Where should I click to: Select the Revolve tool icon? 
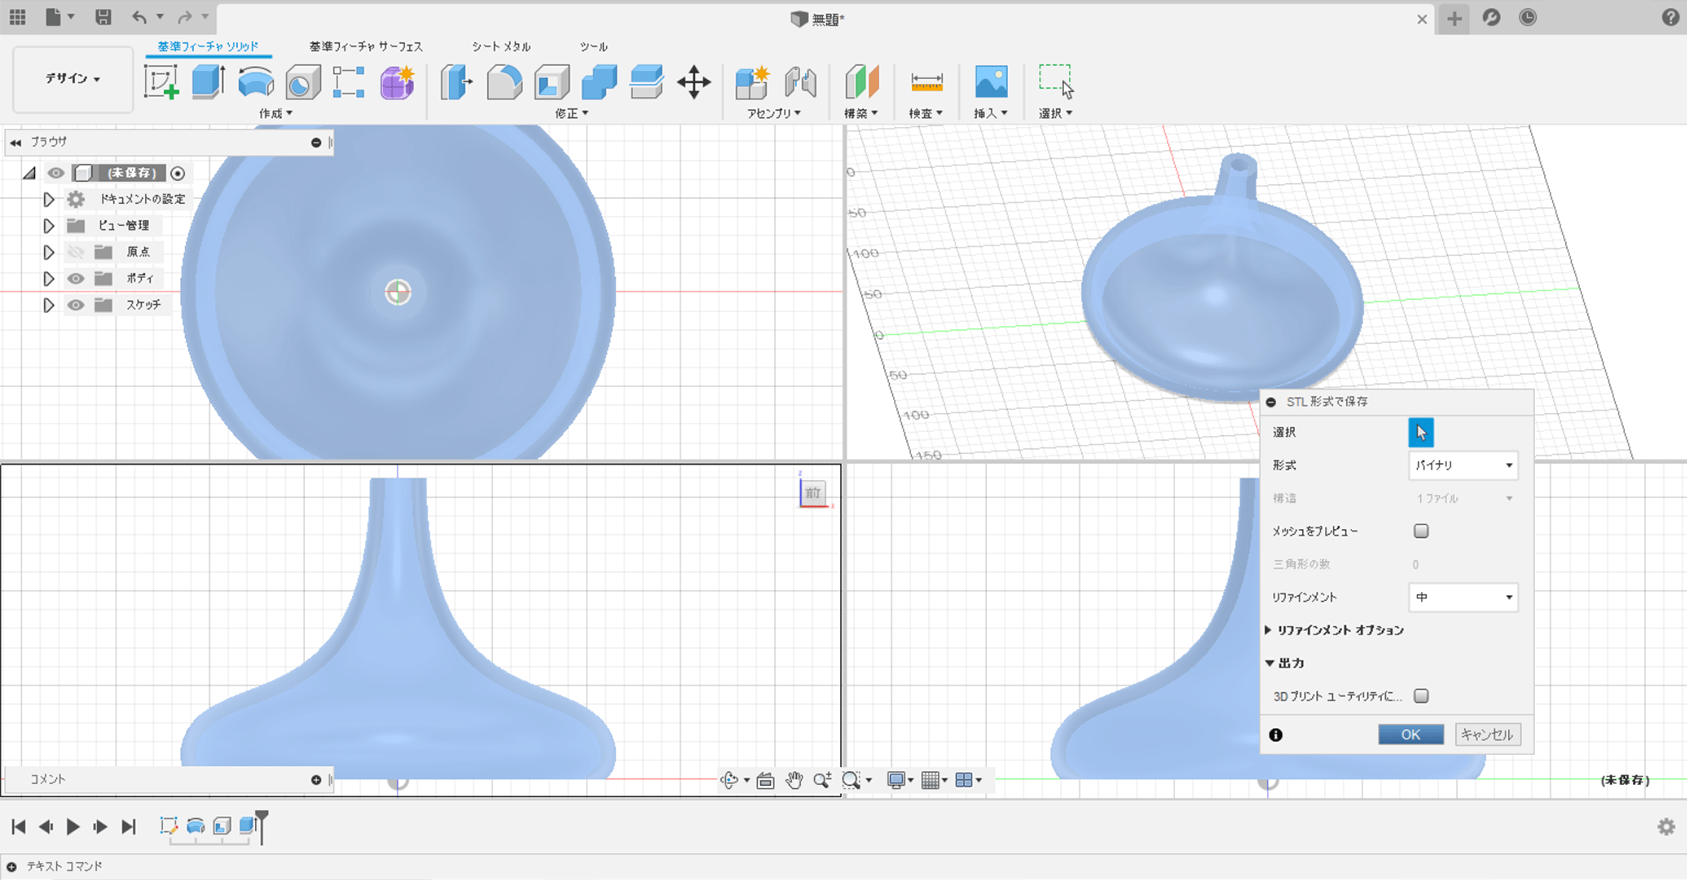pyautogui.click(x=256, y=82)
